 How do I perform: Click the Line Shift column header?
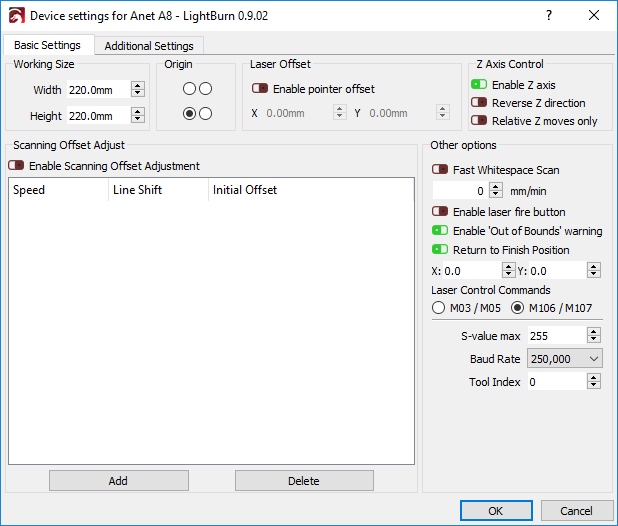coord(158,190)
